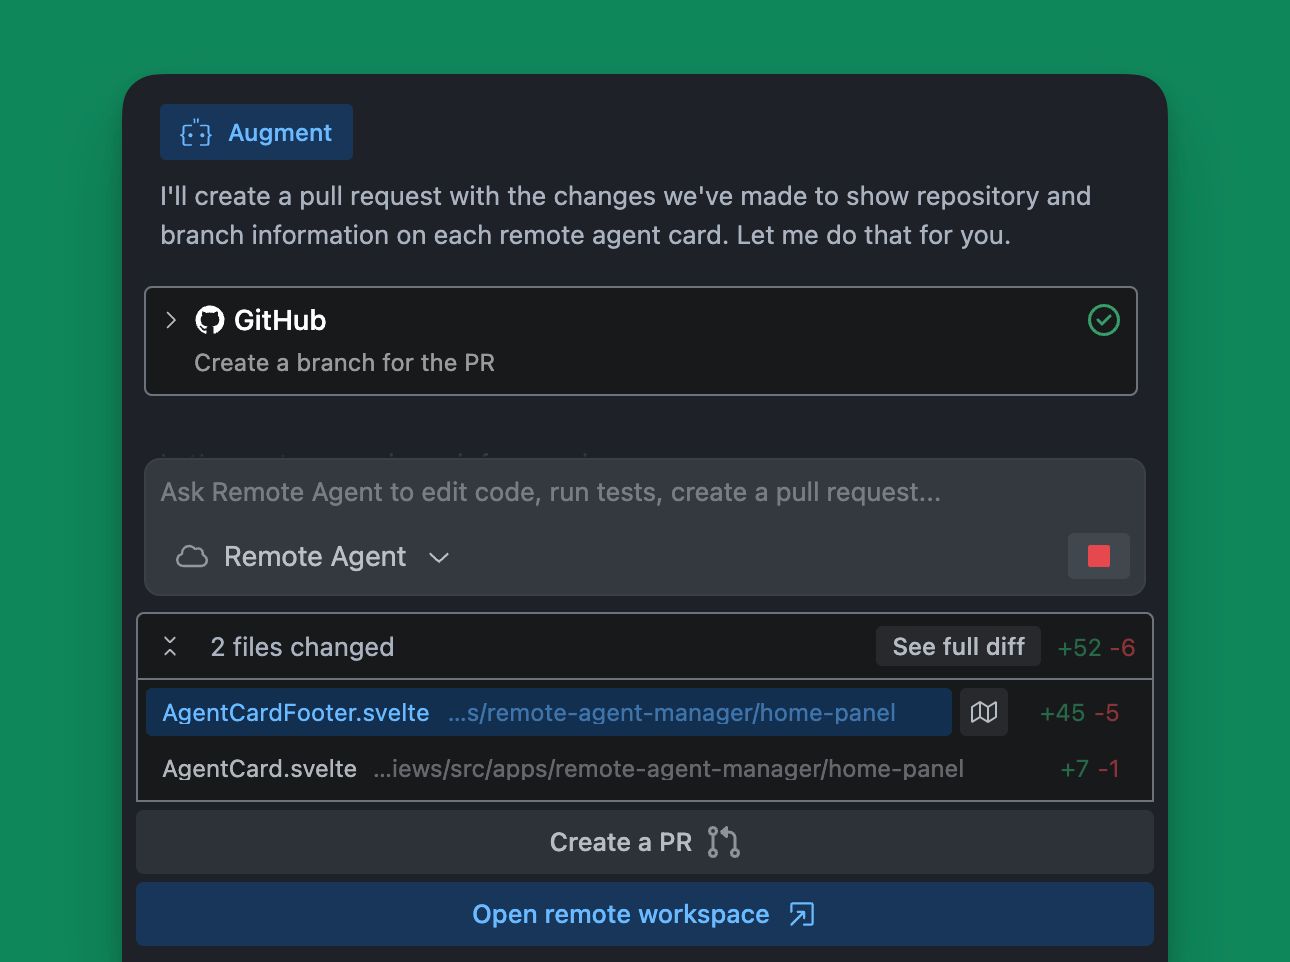Open the diff map view for AgentCardFooter.svelte
Screen dimensions: 1290x962
[984, 711]
